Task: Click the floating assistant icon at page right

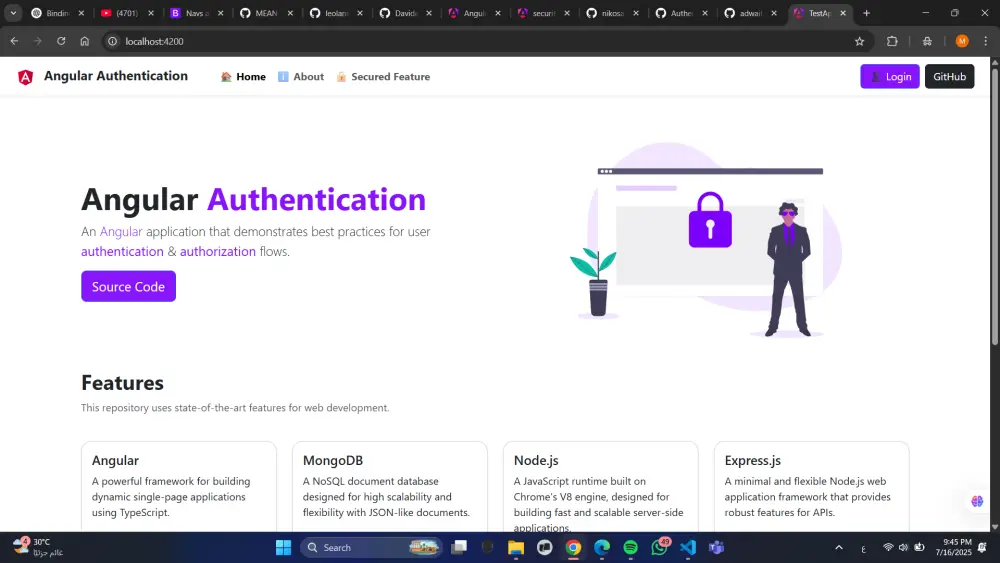Action: coord(977,501)
